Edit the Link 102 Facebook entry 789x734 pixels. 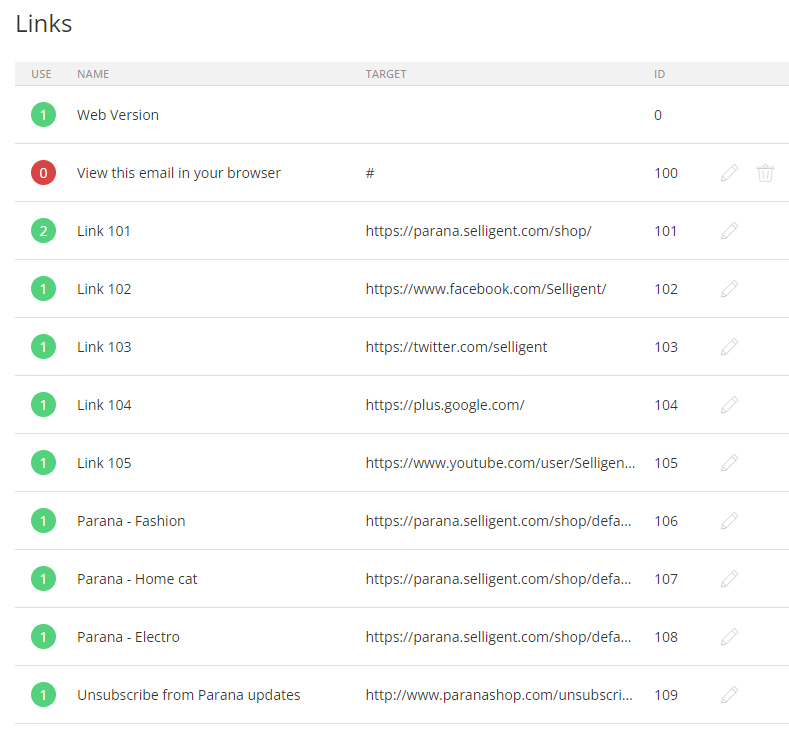point(729,289)
